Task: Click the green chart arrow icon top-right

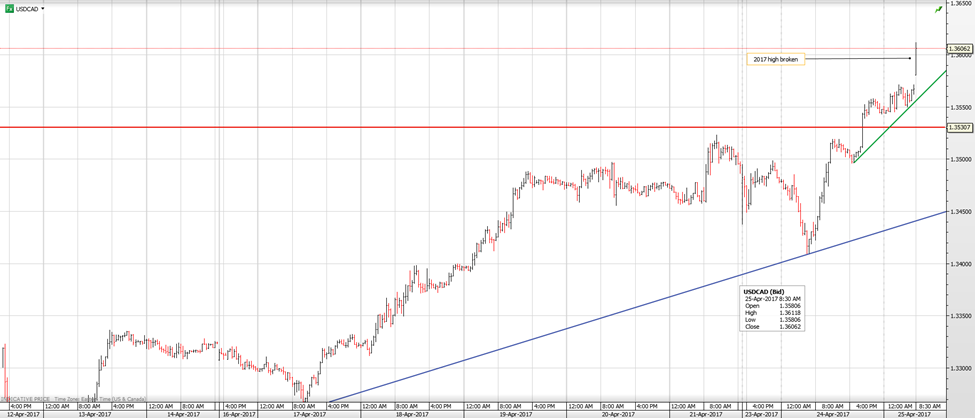Action: pyautogui.click(x=938, y=9)
